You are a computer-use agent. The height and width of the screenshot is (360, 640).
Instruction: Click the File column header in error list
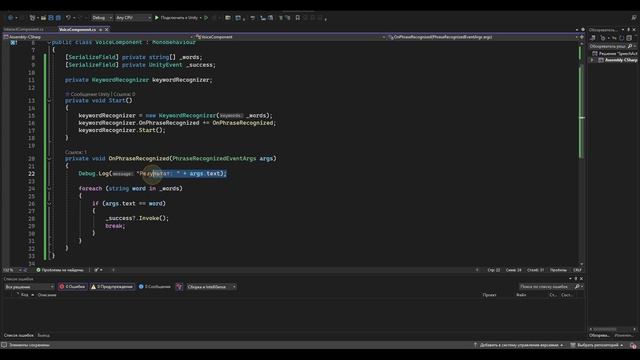[x=521, y=295]
